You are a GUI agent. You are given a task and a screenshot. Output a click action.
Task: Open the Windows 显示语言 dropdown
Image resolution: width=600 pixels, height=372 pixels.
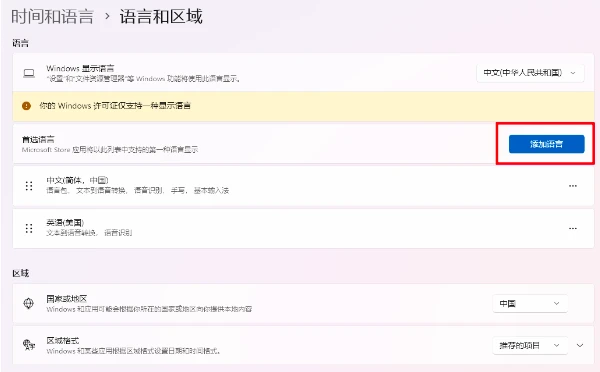pos(530,73)
